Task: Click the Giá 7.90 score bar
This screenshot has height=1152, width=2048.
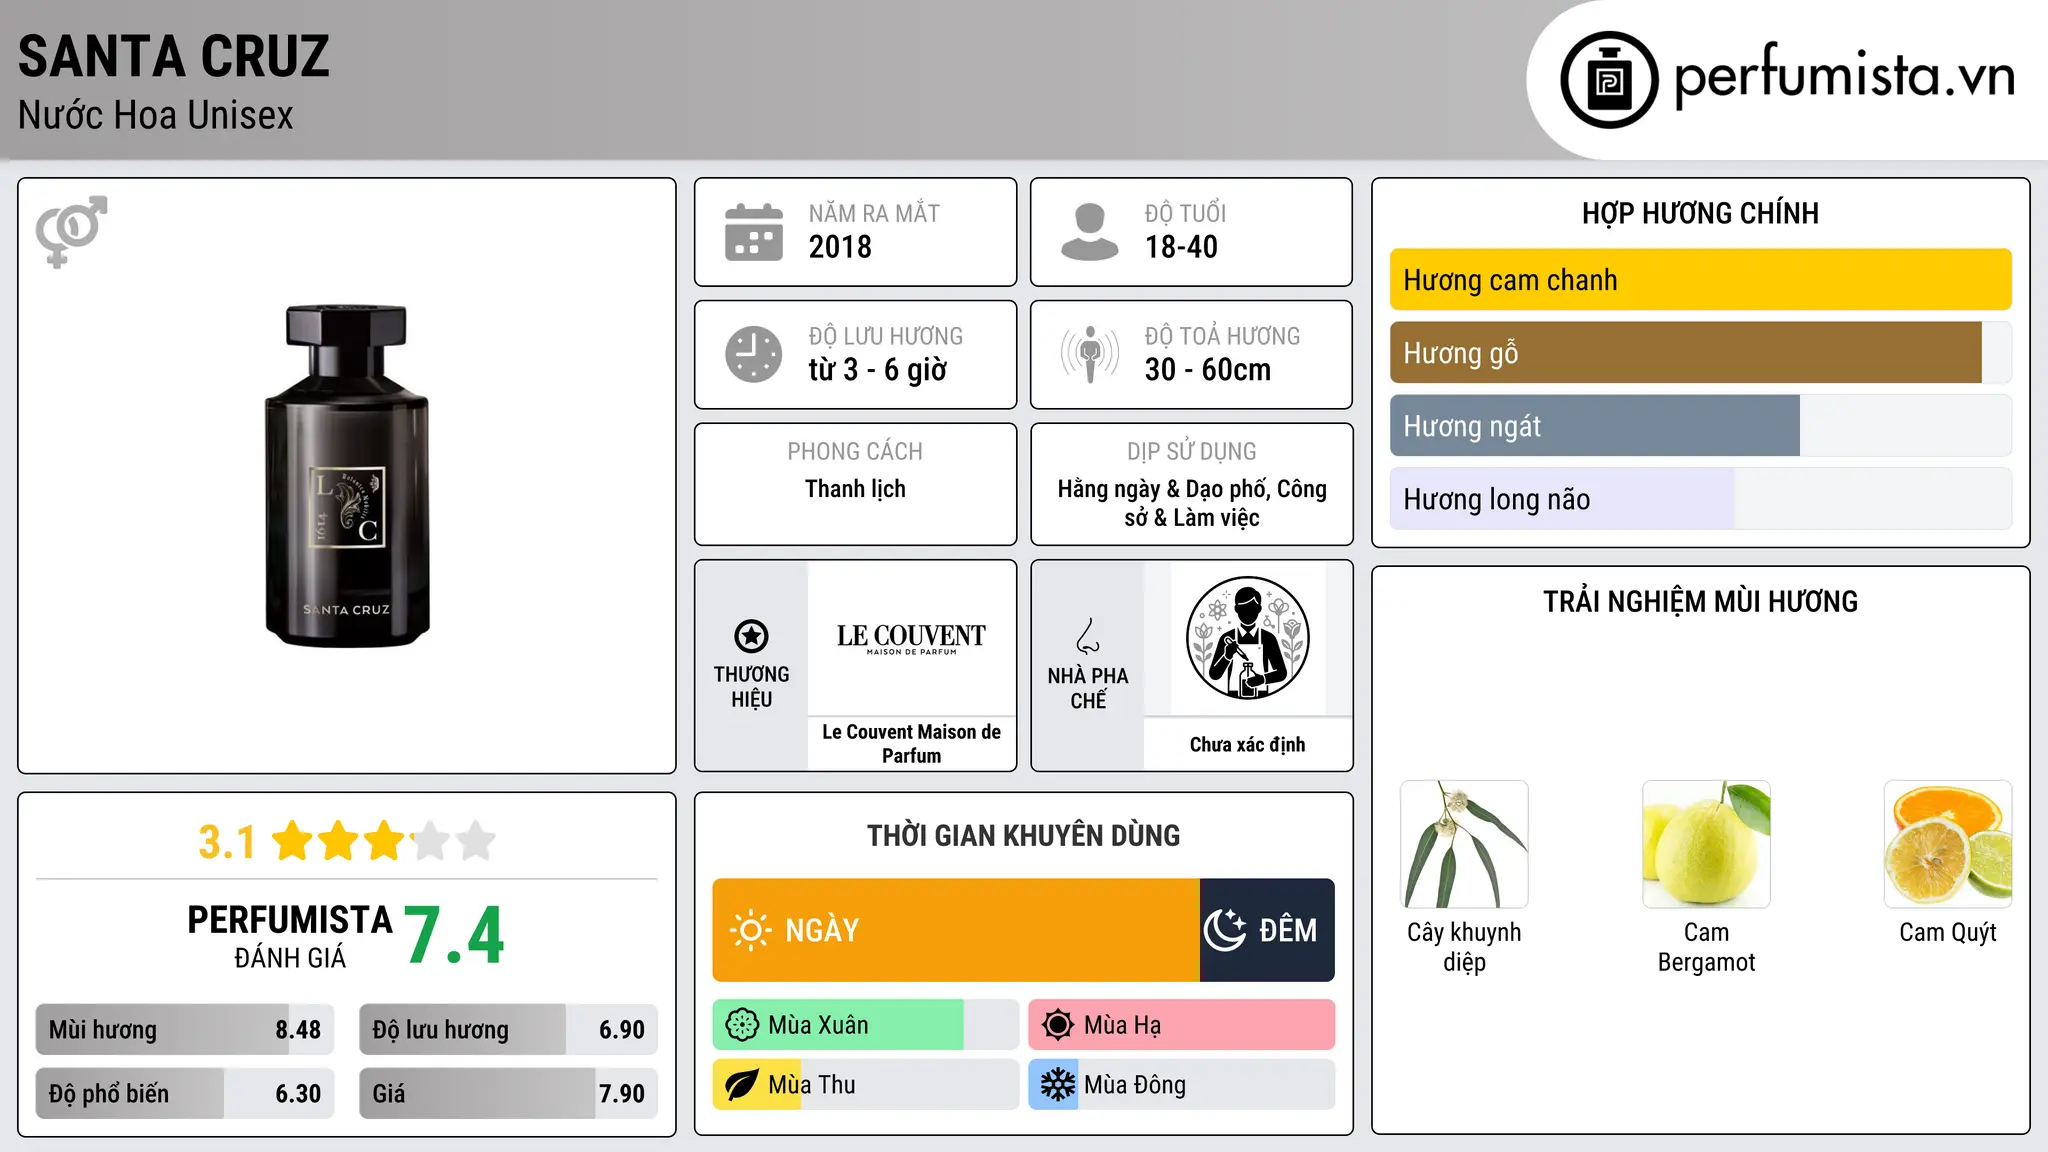Action: tap(508, 1093)
